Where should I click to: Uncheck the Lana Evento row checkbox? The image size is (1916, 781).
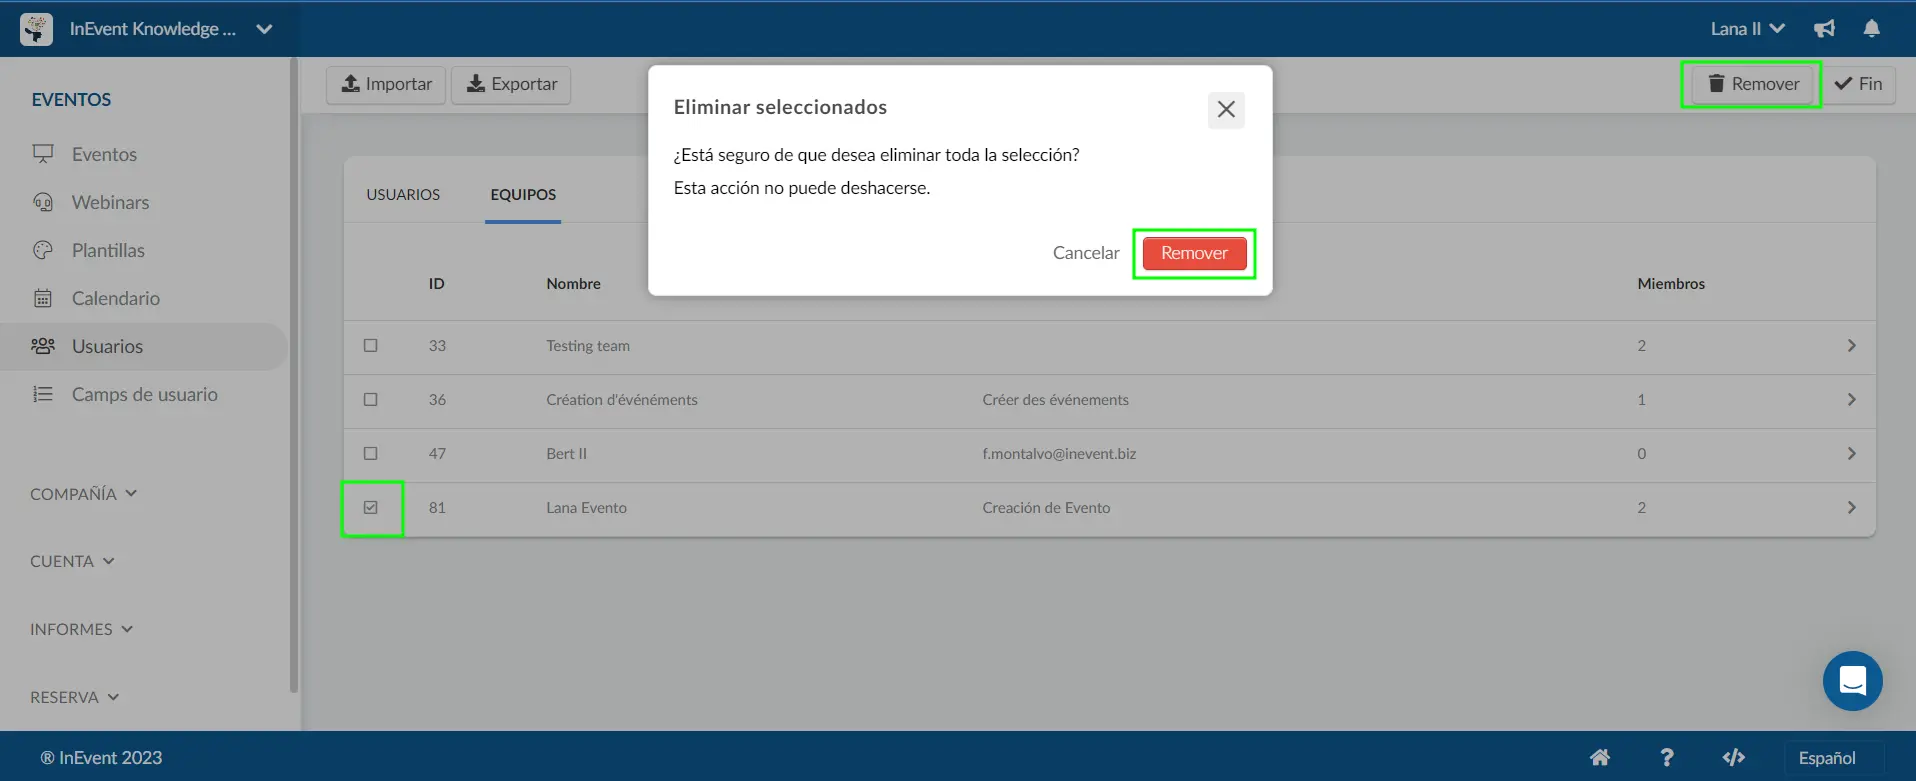[371, 507]
